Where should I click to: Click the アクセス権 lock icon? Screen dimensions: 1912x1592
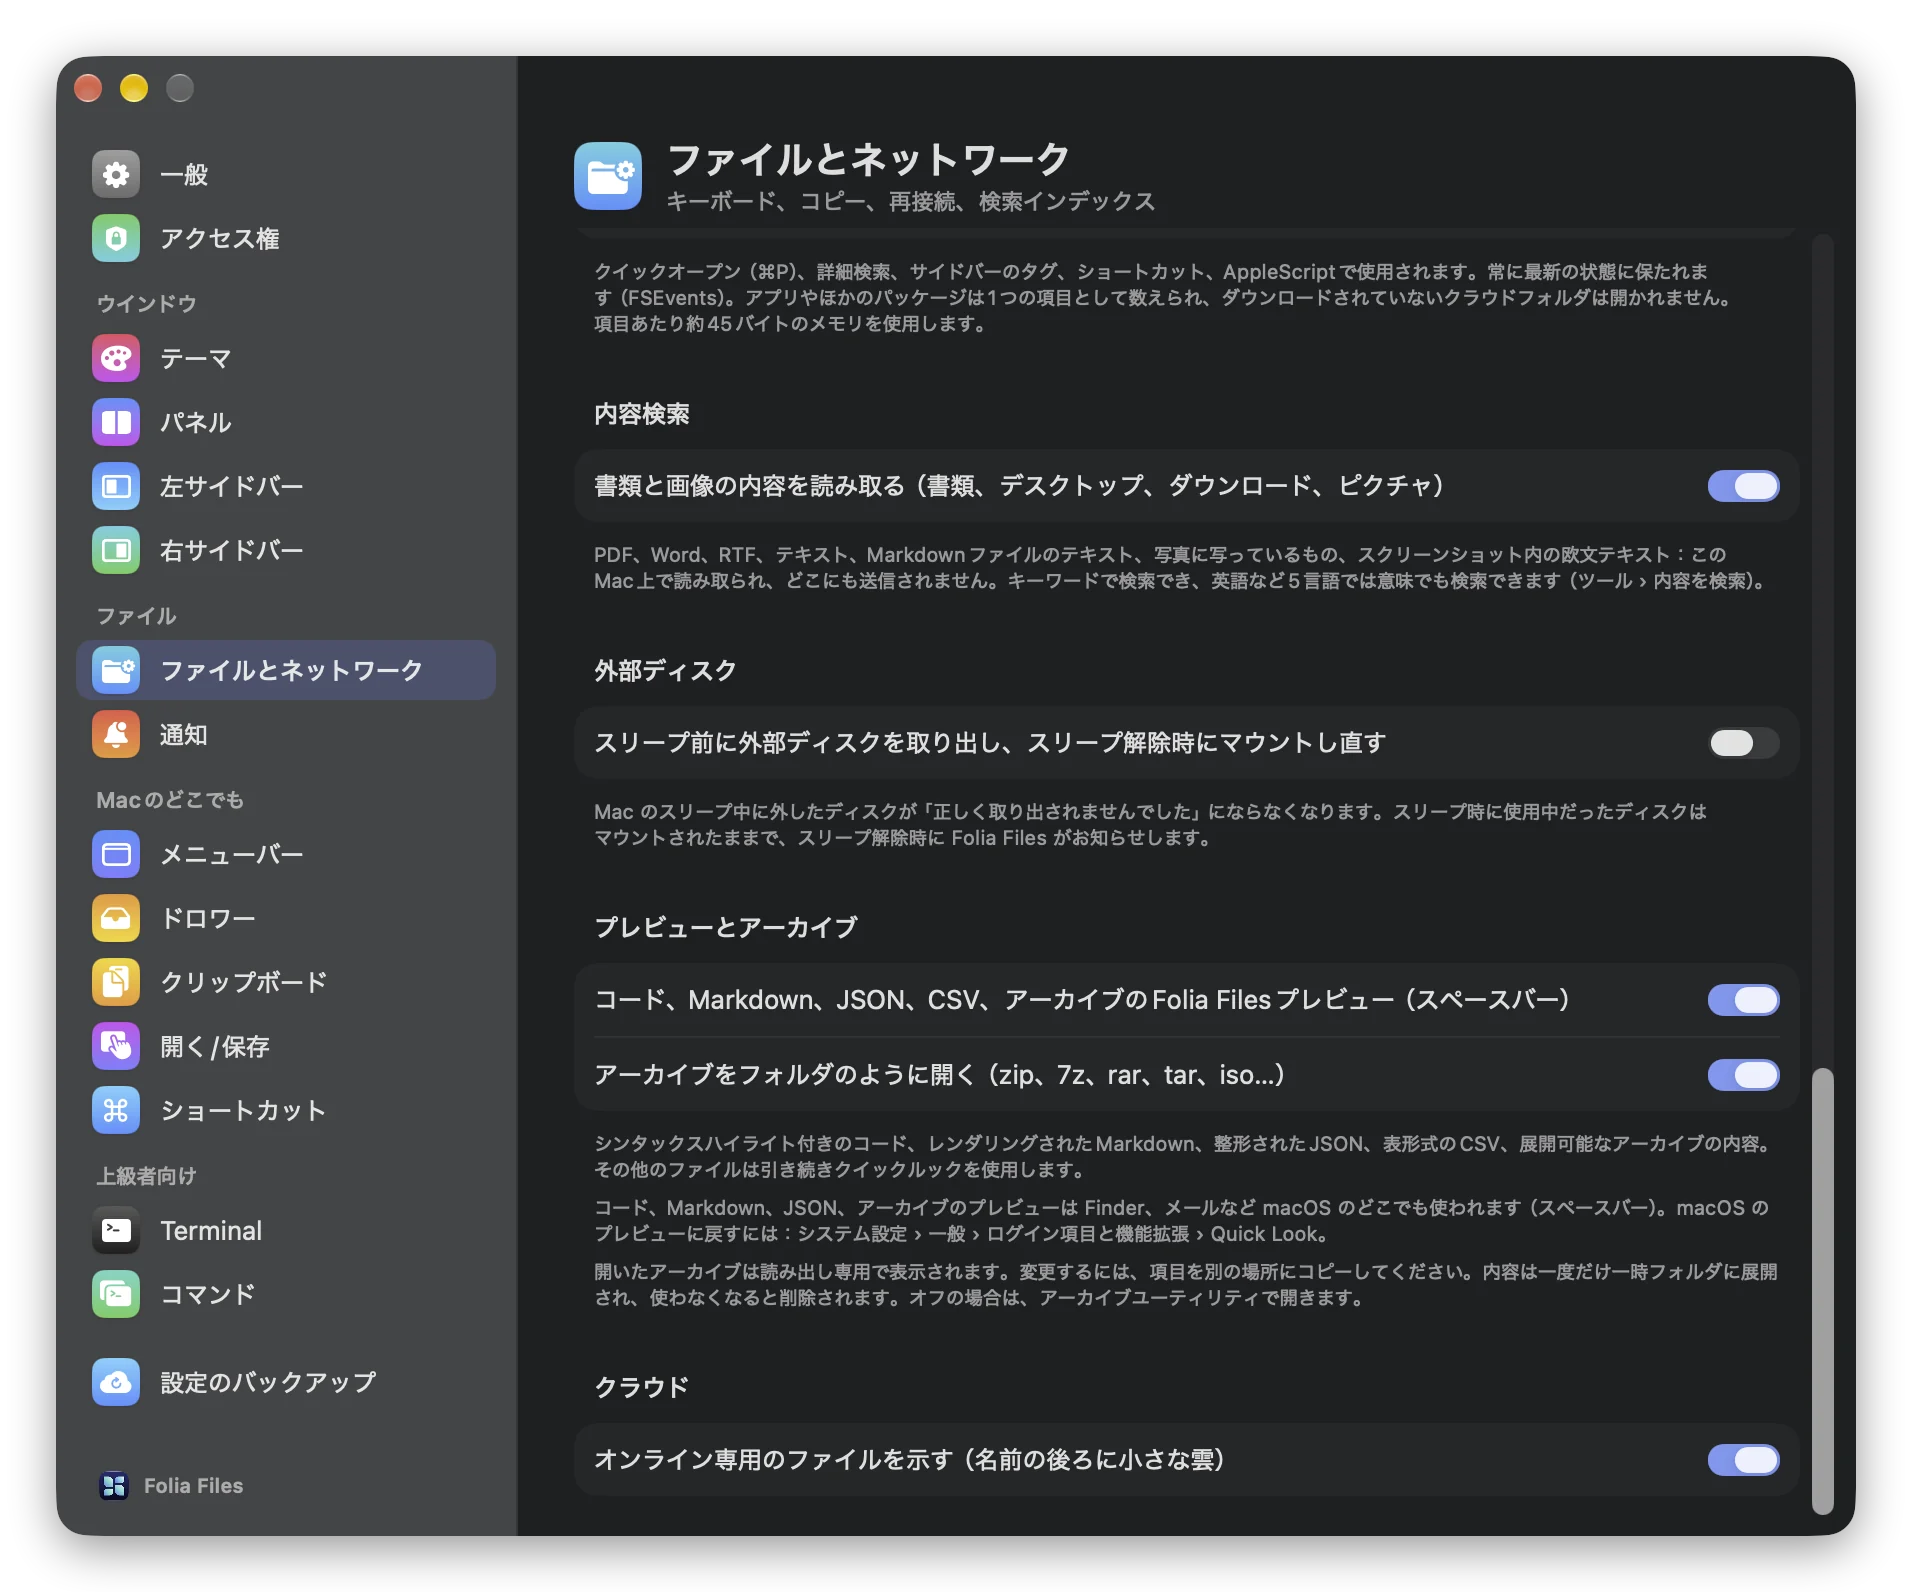(116, 239)
